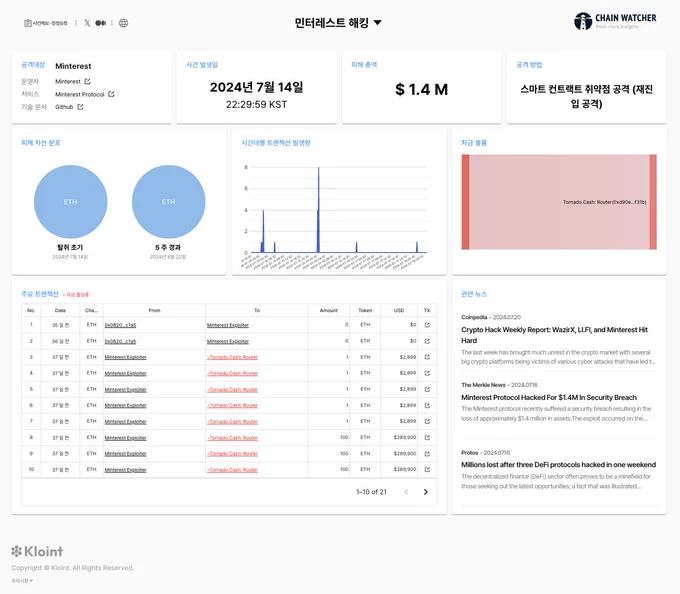Open TX link icon for row 9

[x=427, y=454]
